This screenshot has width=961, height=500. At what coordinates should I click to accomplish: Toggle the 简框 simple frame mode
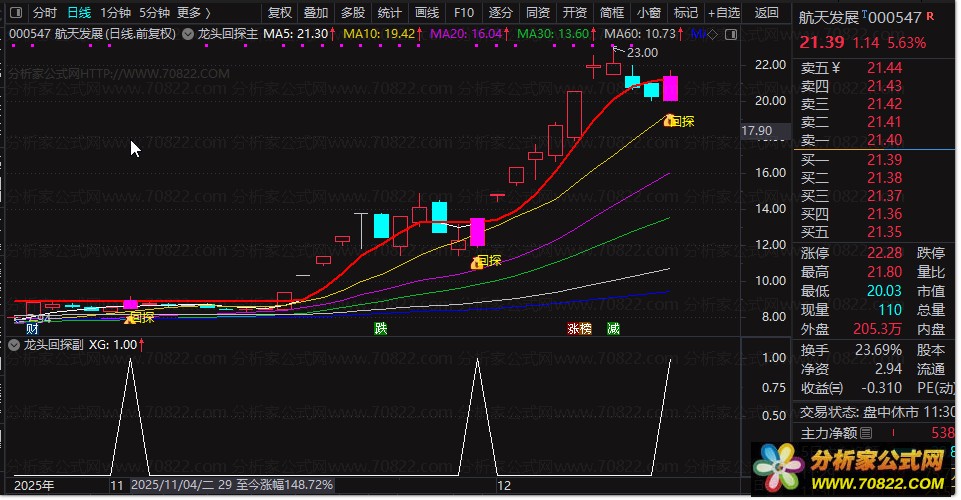coord(612,12)
